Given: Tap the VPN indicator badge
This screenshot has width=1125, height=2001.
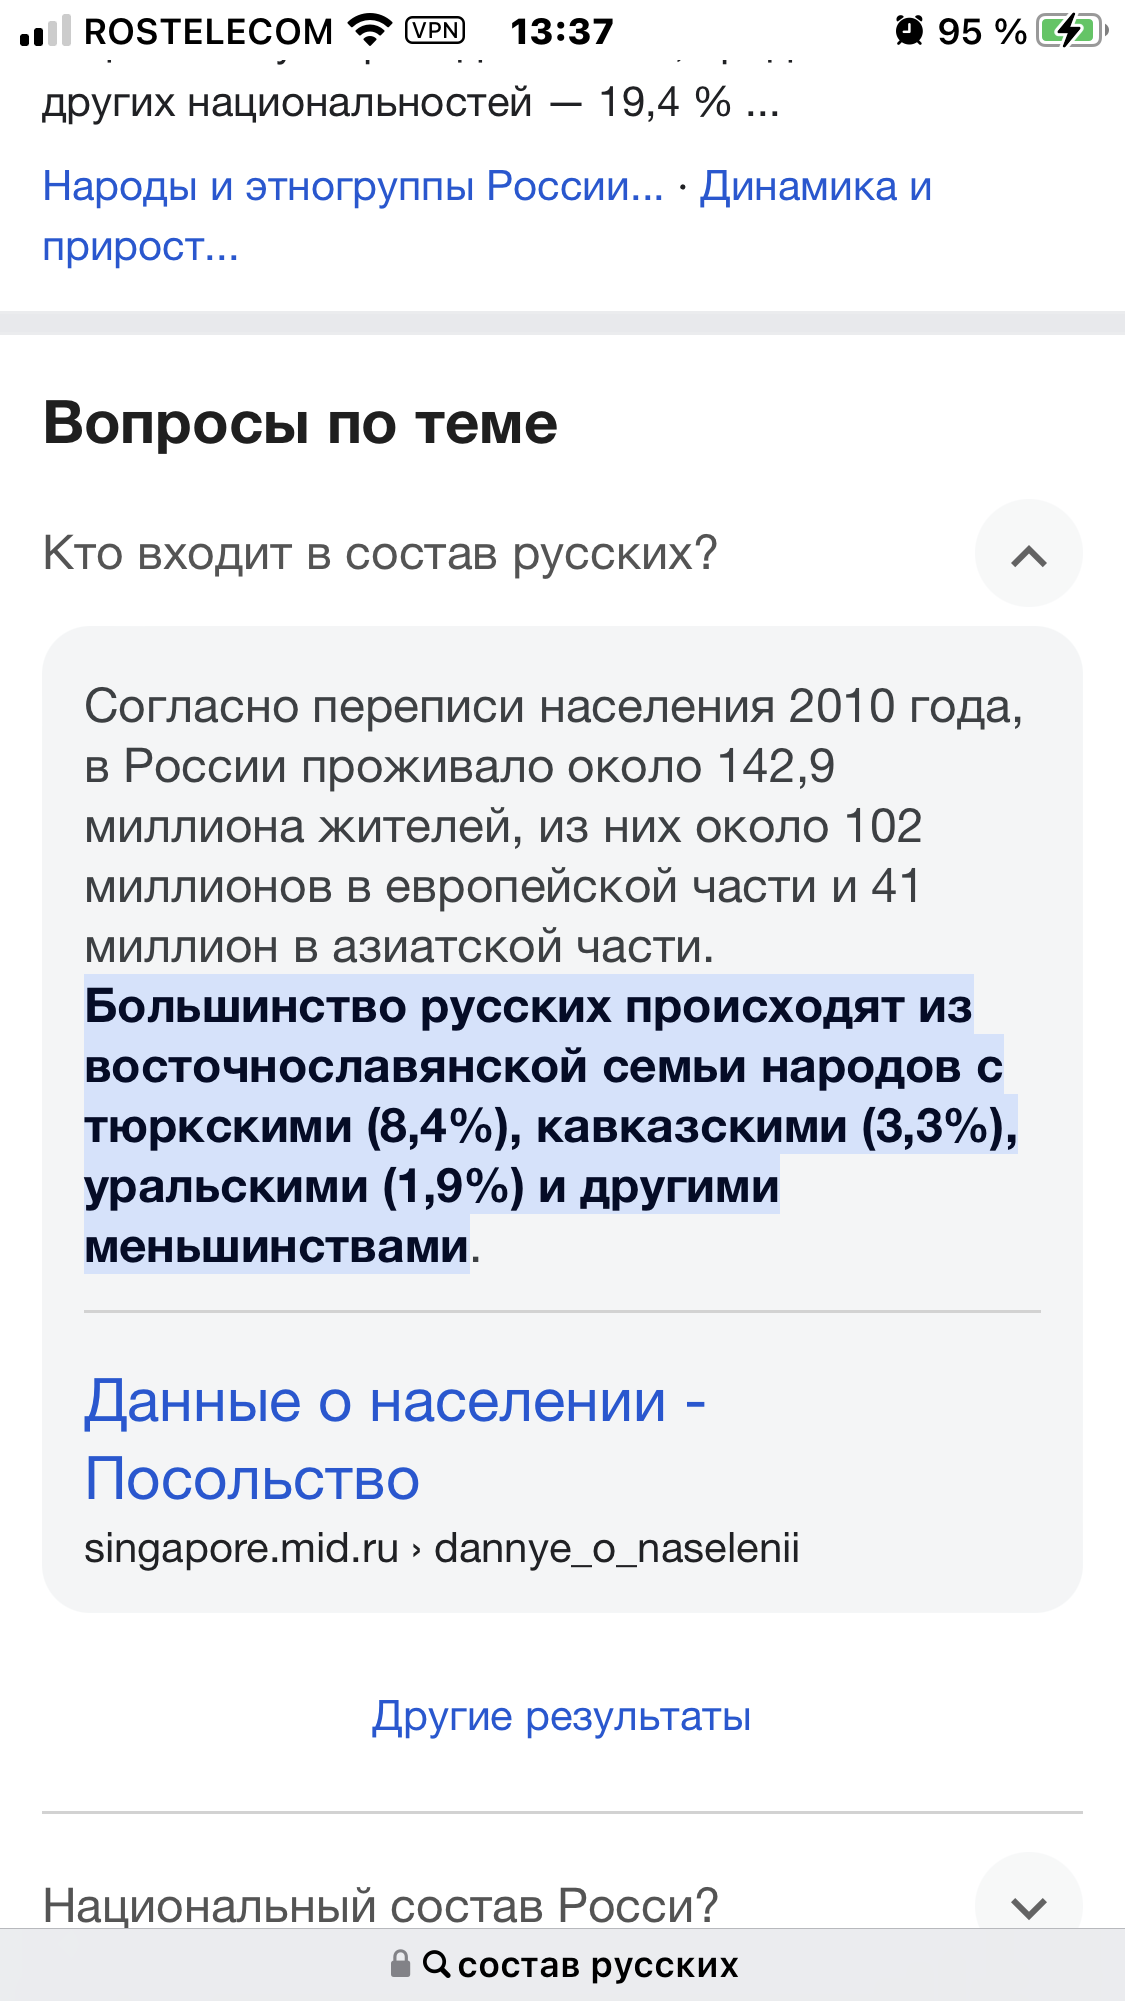Looking at the screenshot, I should click(435, 31).
